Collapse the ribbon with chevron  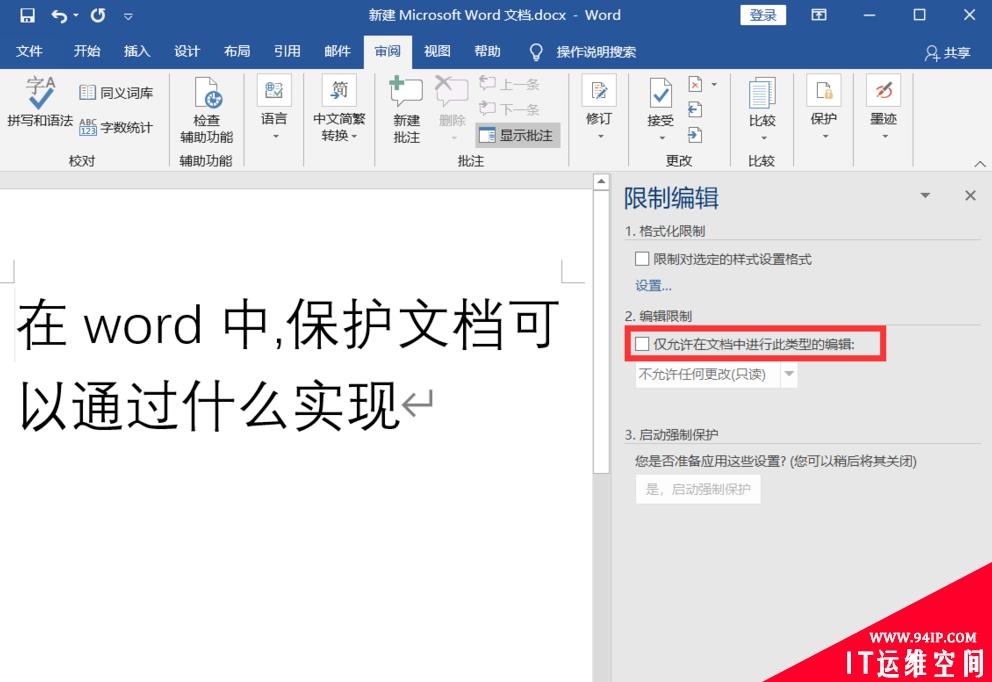[980, 164]
